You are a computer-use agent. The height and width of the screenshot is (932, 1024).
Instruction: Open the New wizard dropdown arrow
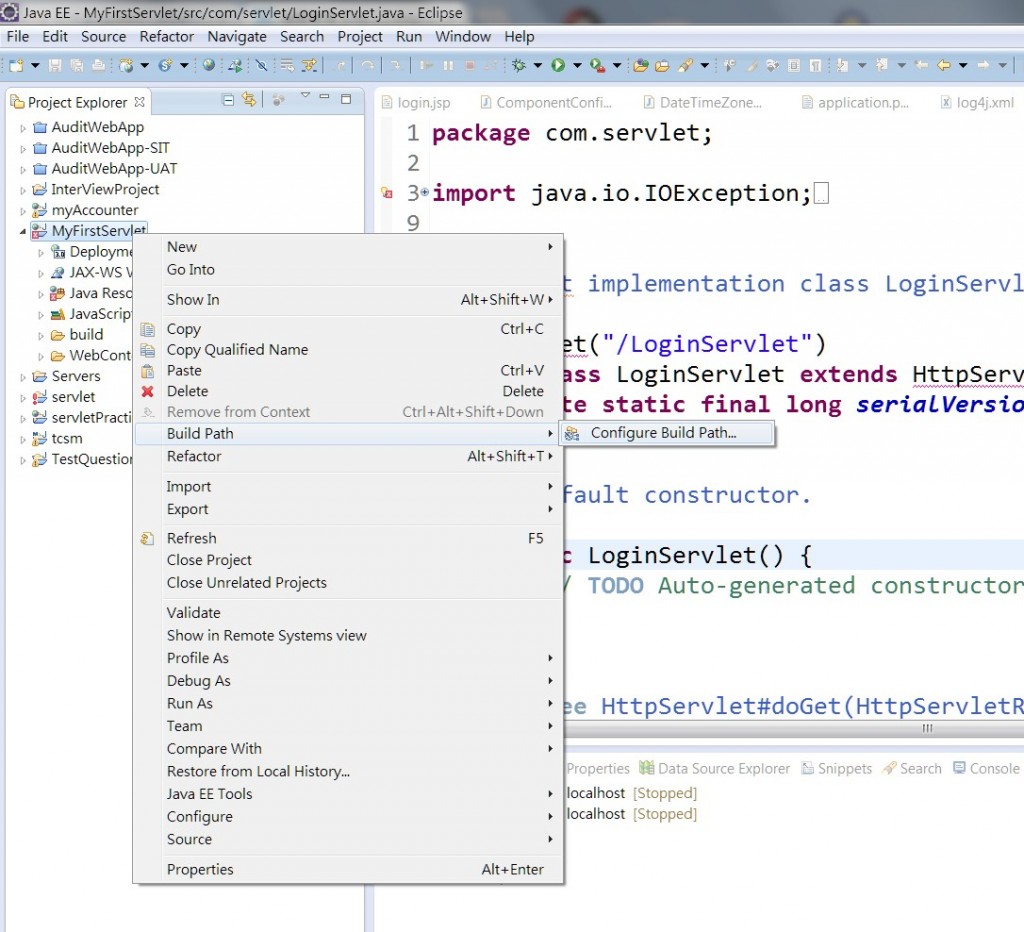[x=35, y=65]
